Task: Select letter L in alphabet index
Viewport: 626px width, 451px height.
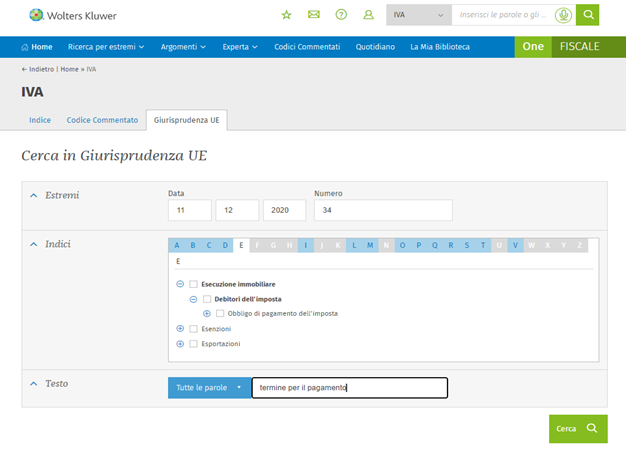Action: point(354,245)
